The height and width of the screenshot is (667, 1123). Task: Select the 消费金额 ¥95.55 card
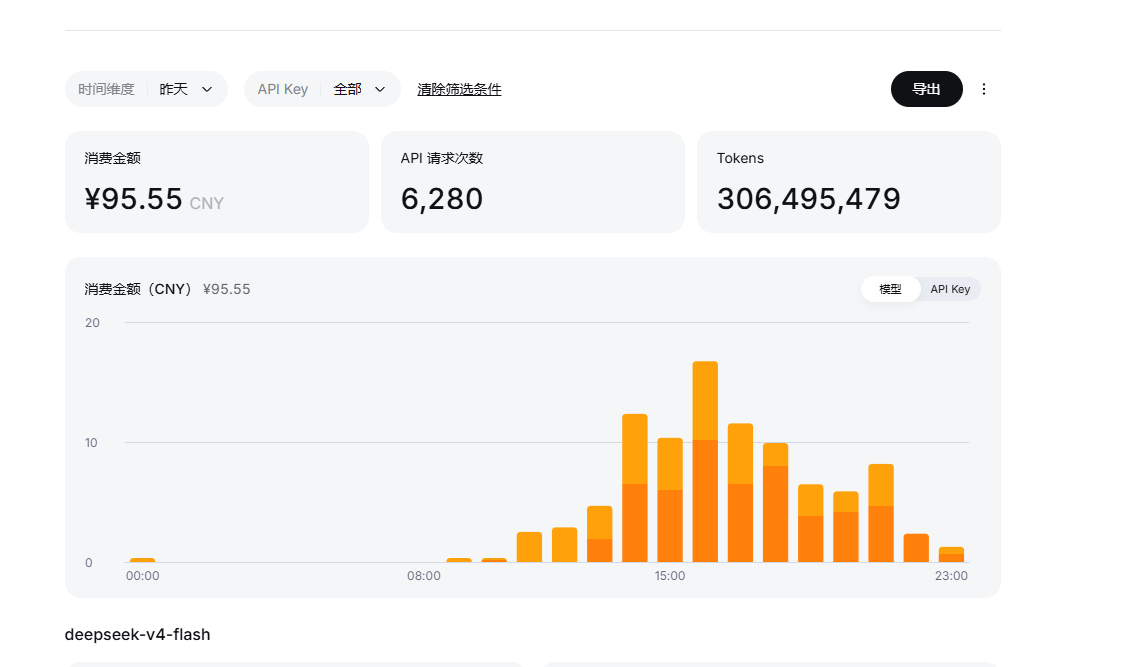click(x=216, y=181)
